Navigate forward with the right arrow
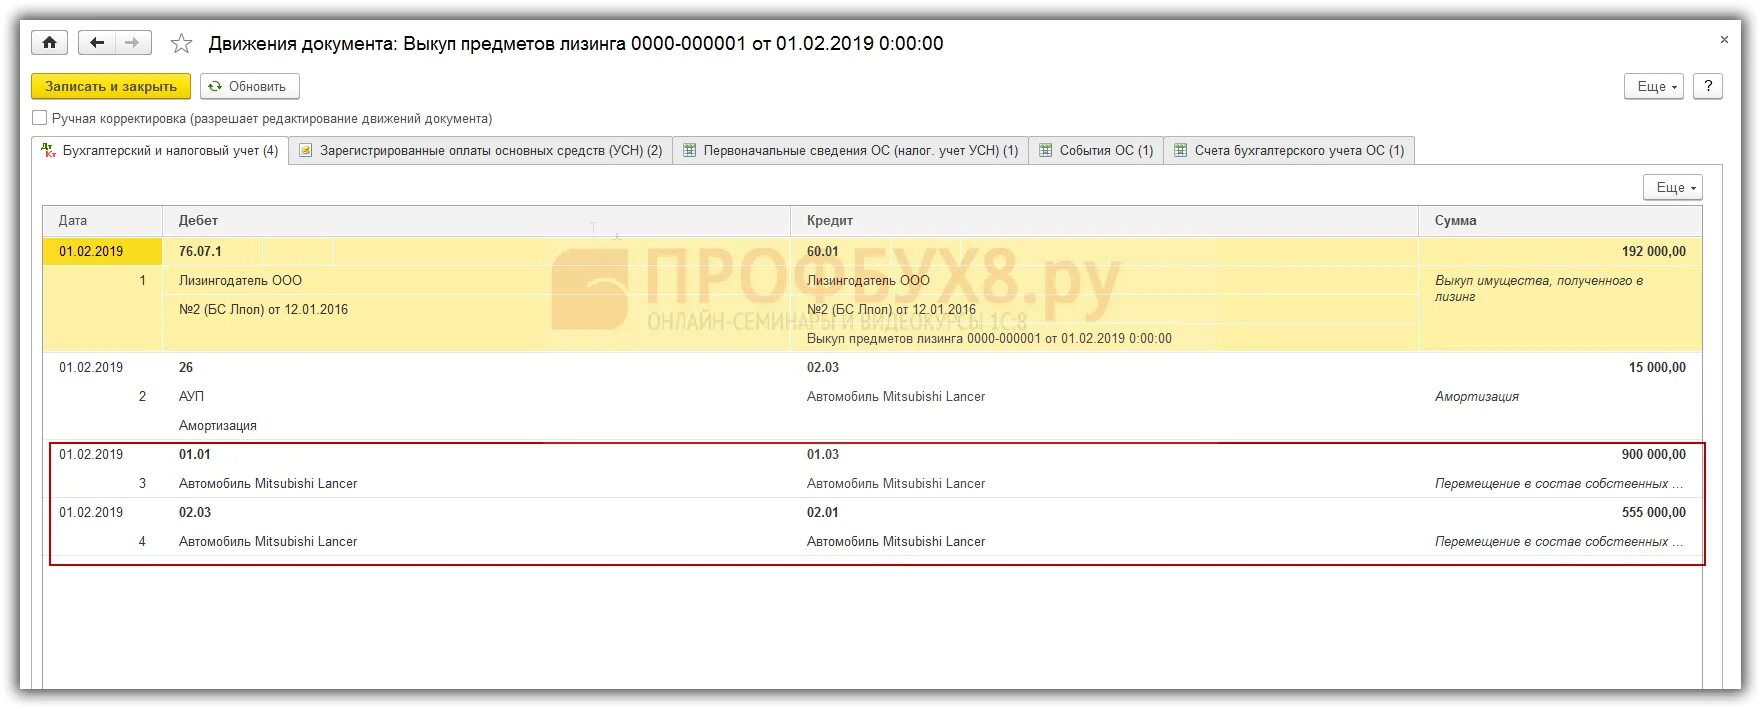The height and width of the screenshot is (709, 1761). [133, 43]
